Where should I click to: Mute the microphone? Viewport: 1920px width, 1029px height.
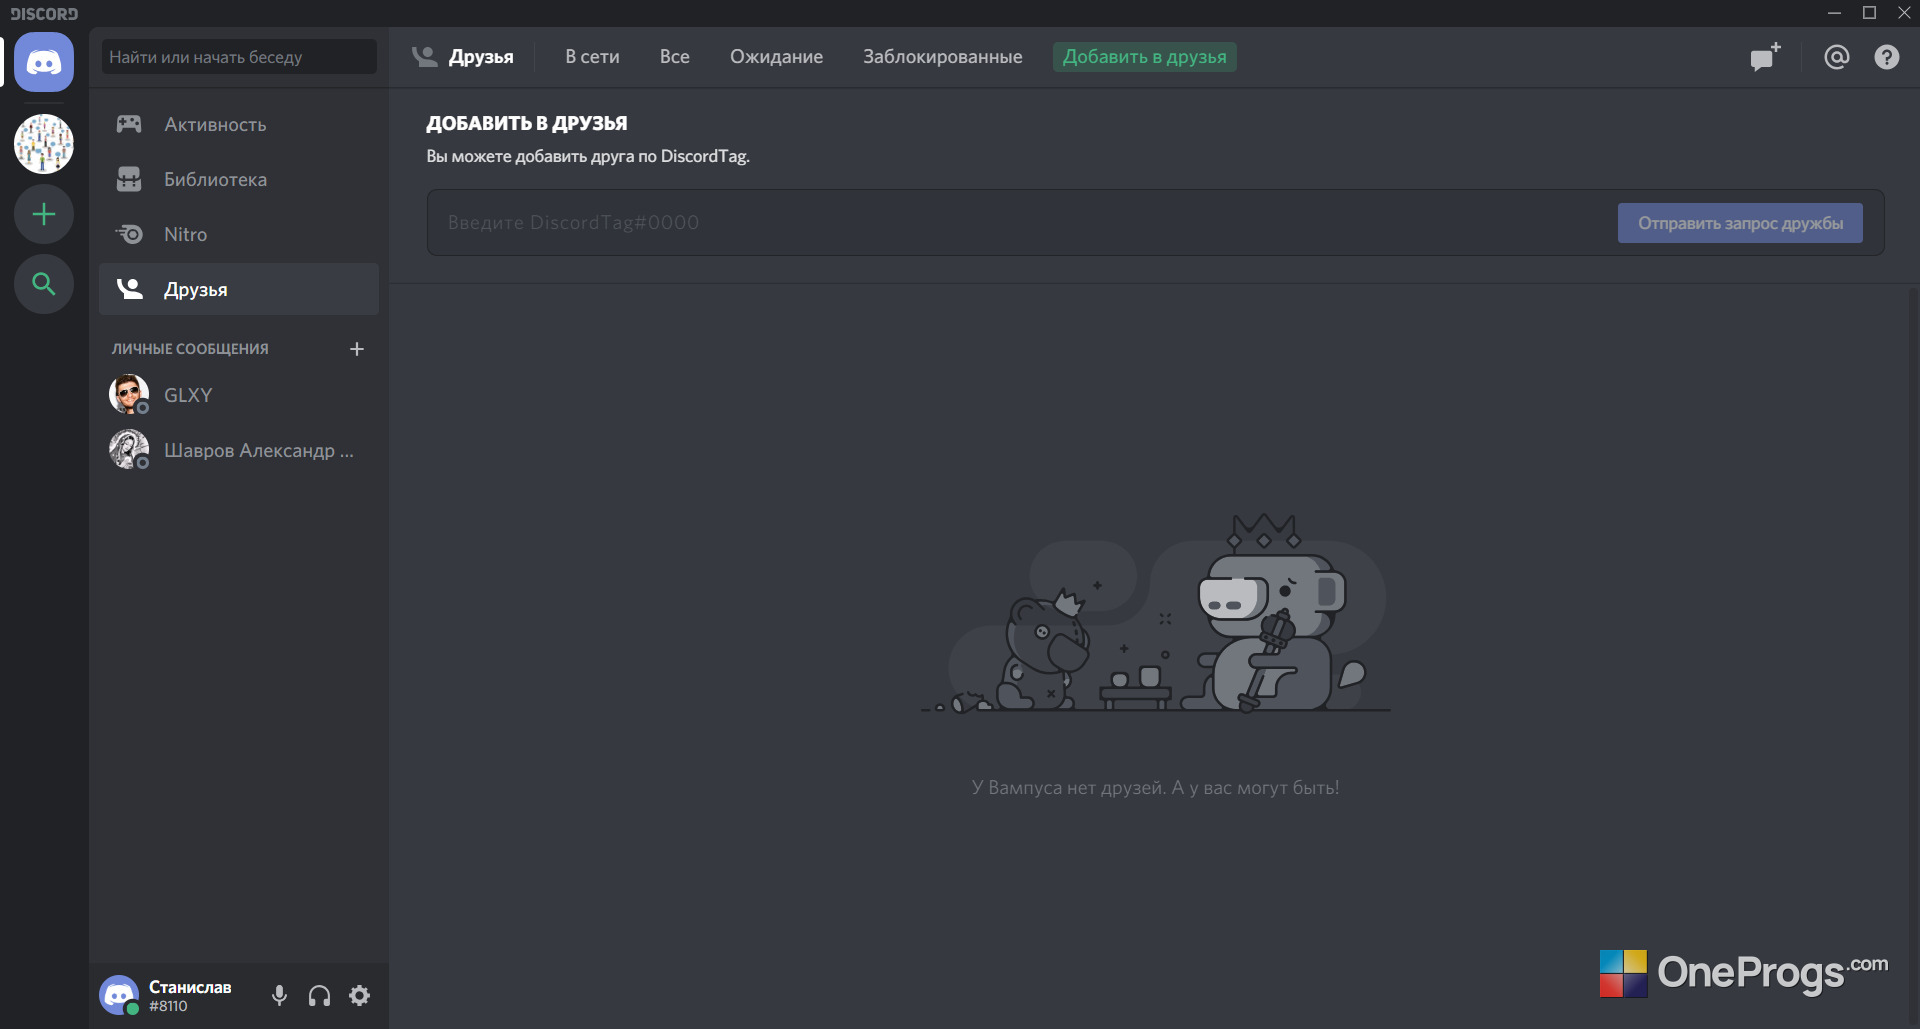point(280,995)
